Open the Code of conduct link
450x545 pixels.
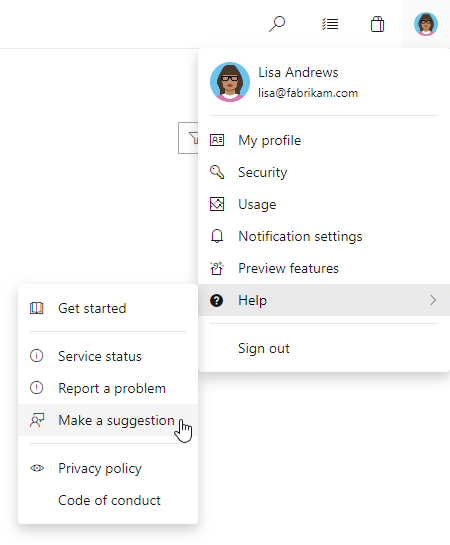coord(108,500)
